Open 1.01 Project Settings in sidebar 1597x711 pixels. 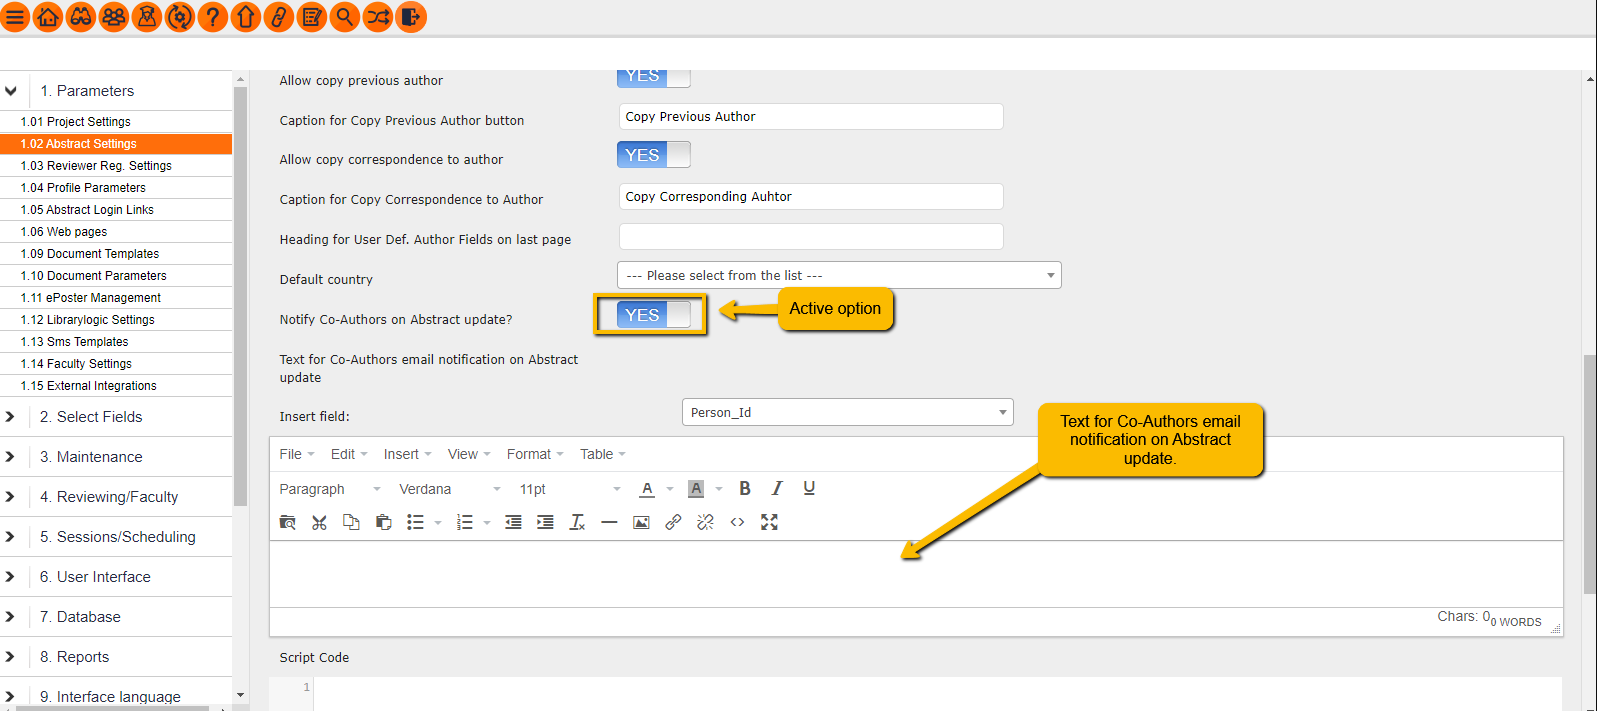[x=76, y=122]
